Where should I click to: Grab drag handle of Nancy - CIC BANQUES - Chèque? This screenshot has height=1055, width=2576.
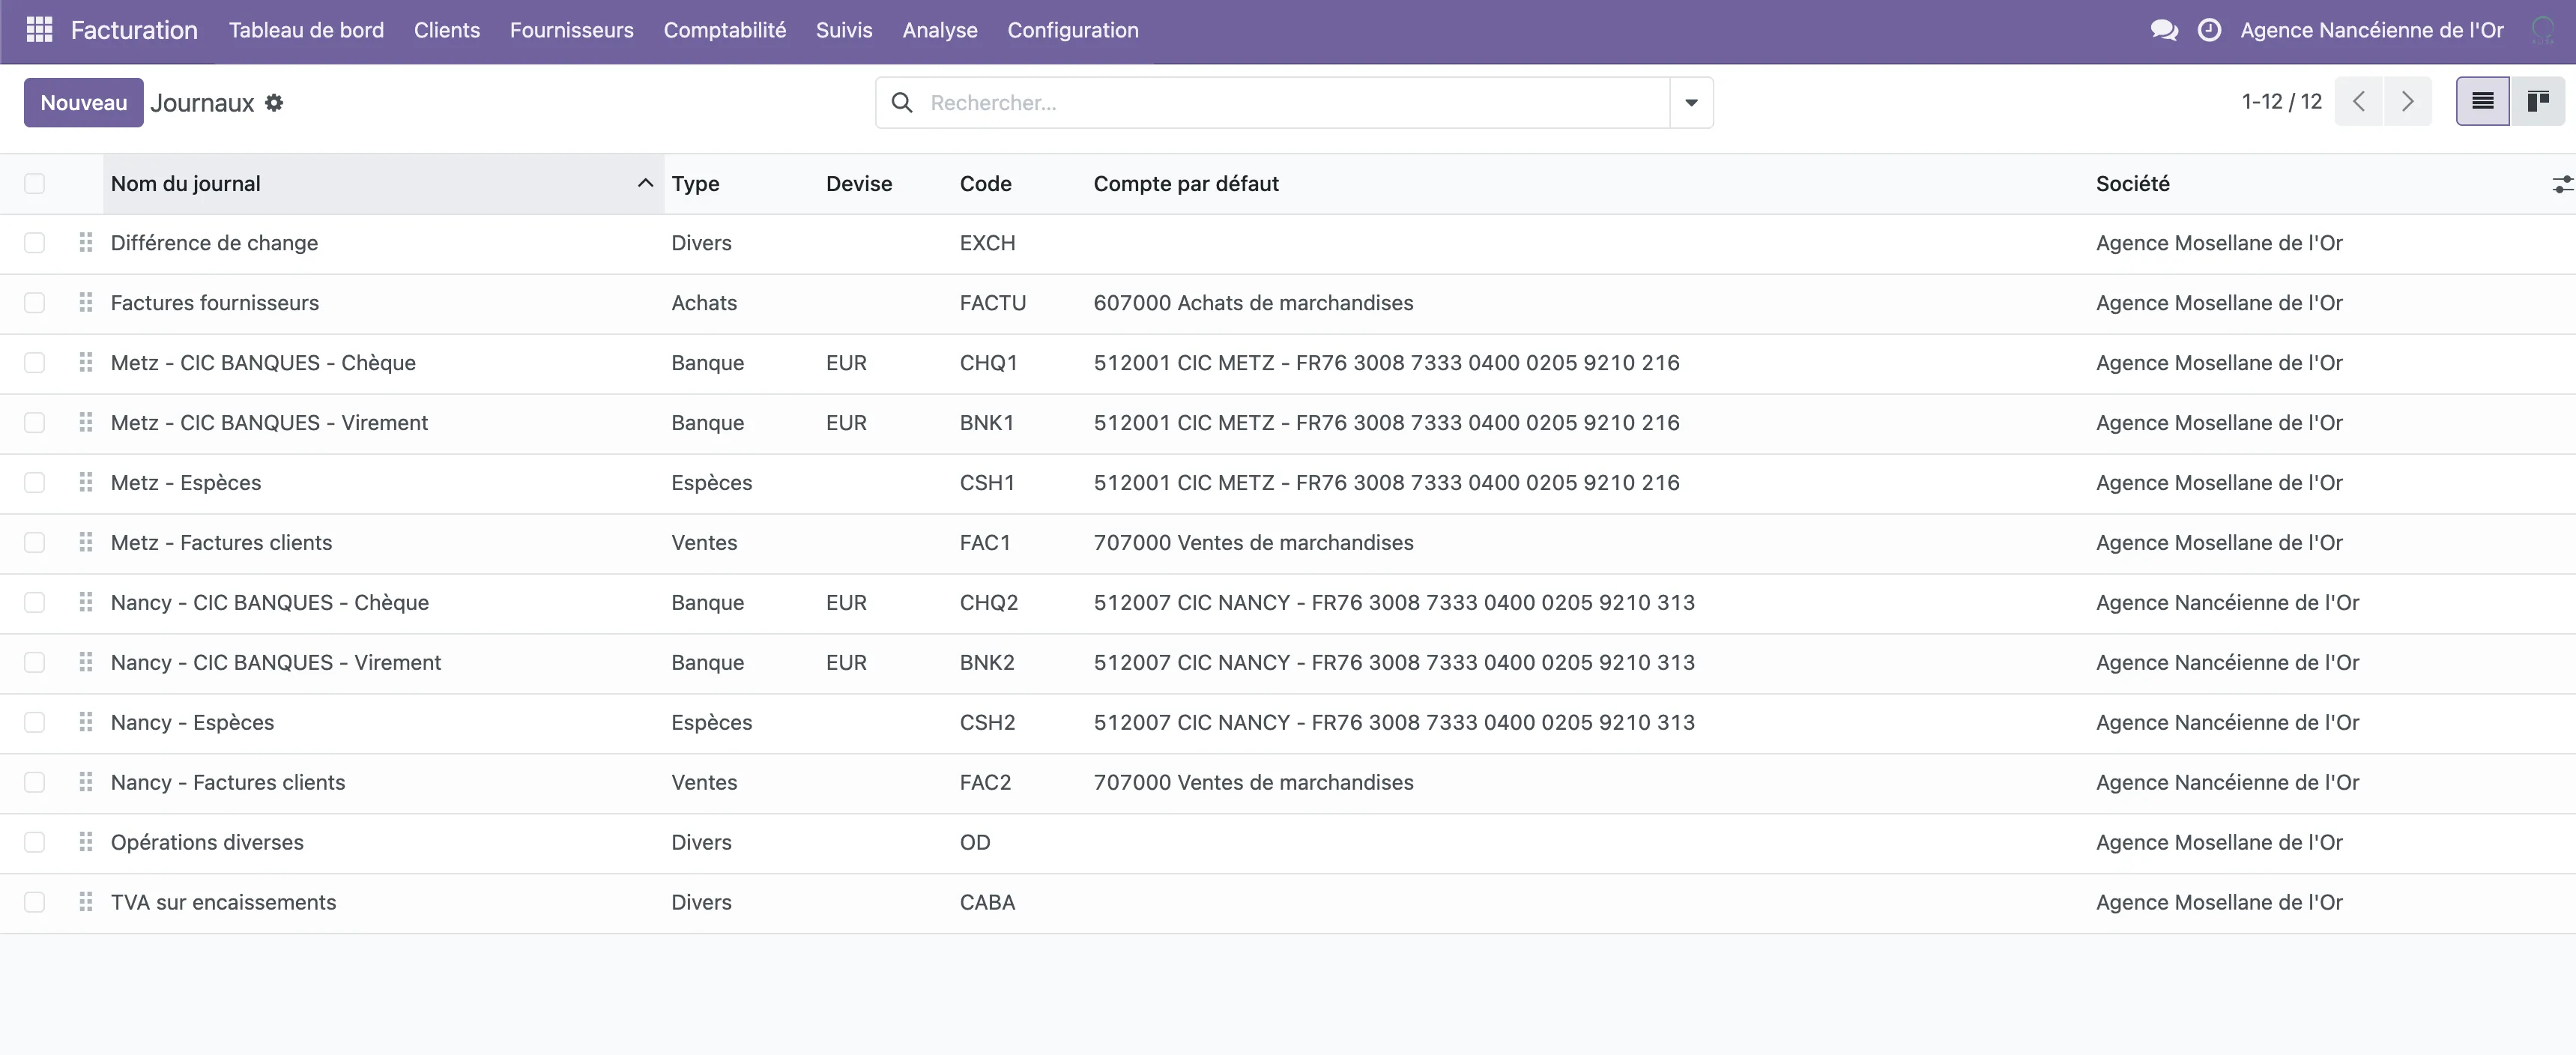click(86, 603)
